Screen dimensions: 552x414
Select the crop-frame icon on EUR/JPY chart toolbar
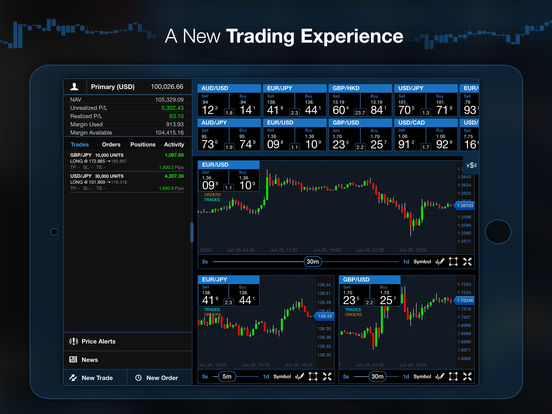coord(313,377)
